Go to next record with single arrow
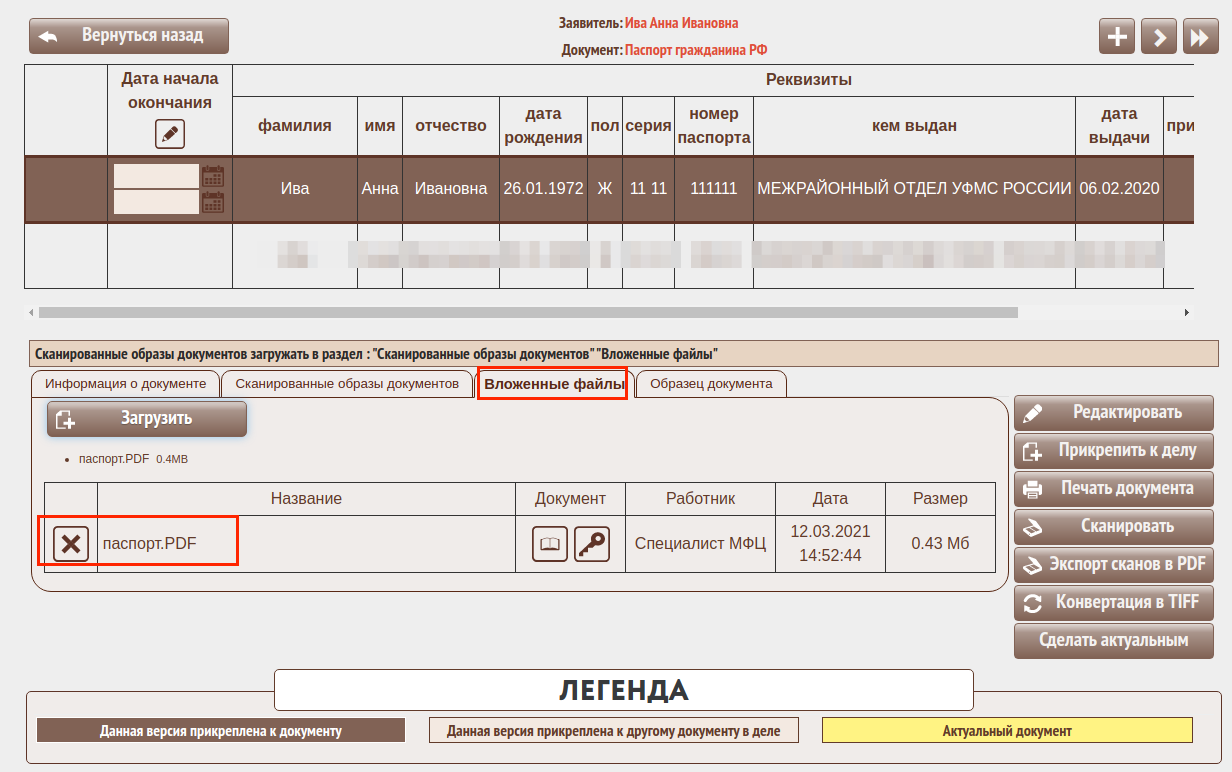Viewport: 1232px width, 772px height. click(x=1158, y=37)
